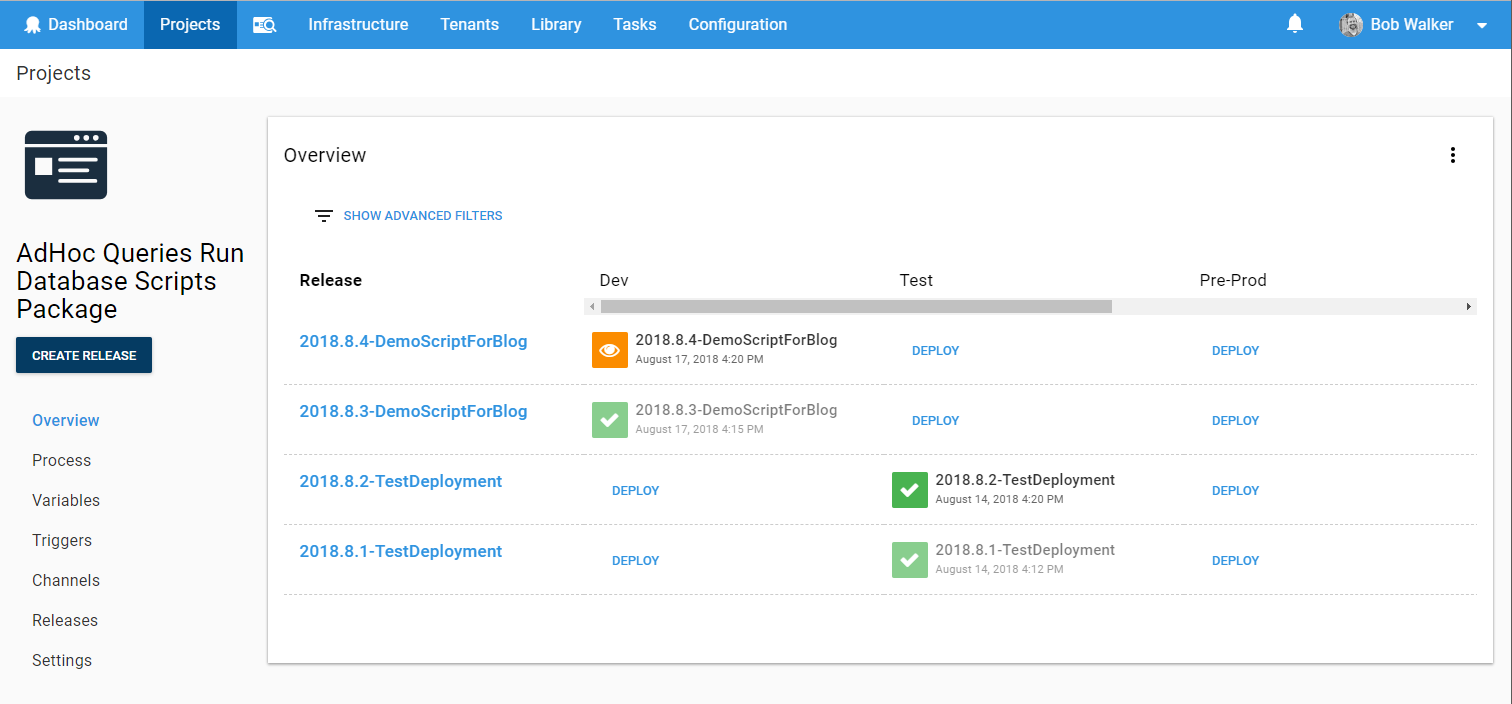Viewport: 1512px width, 704px height.
Task: Click green checkmark icon for 2018.8.2-TestDeployment
Action: click(x=909, y=490)
